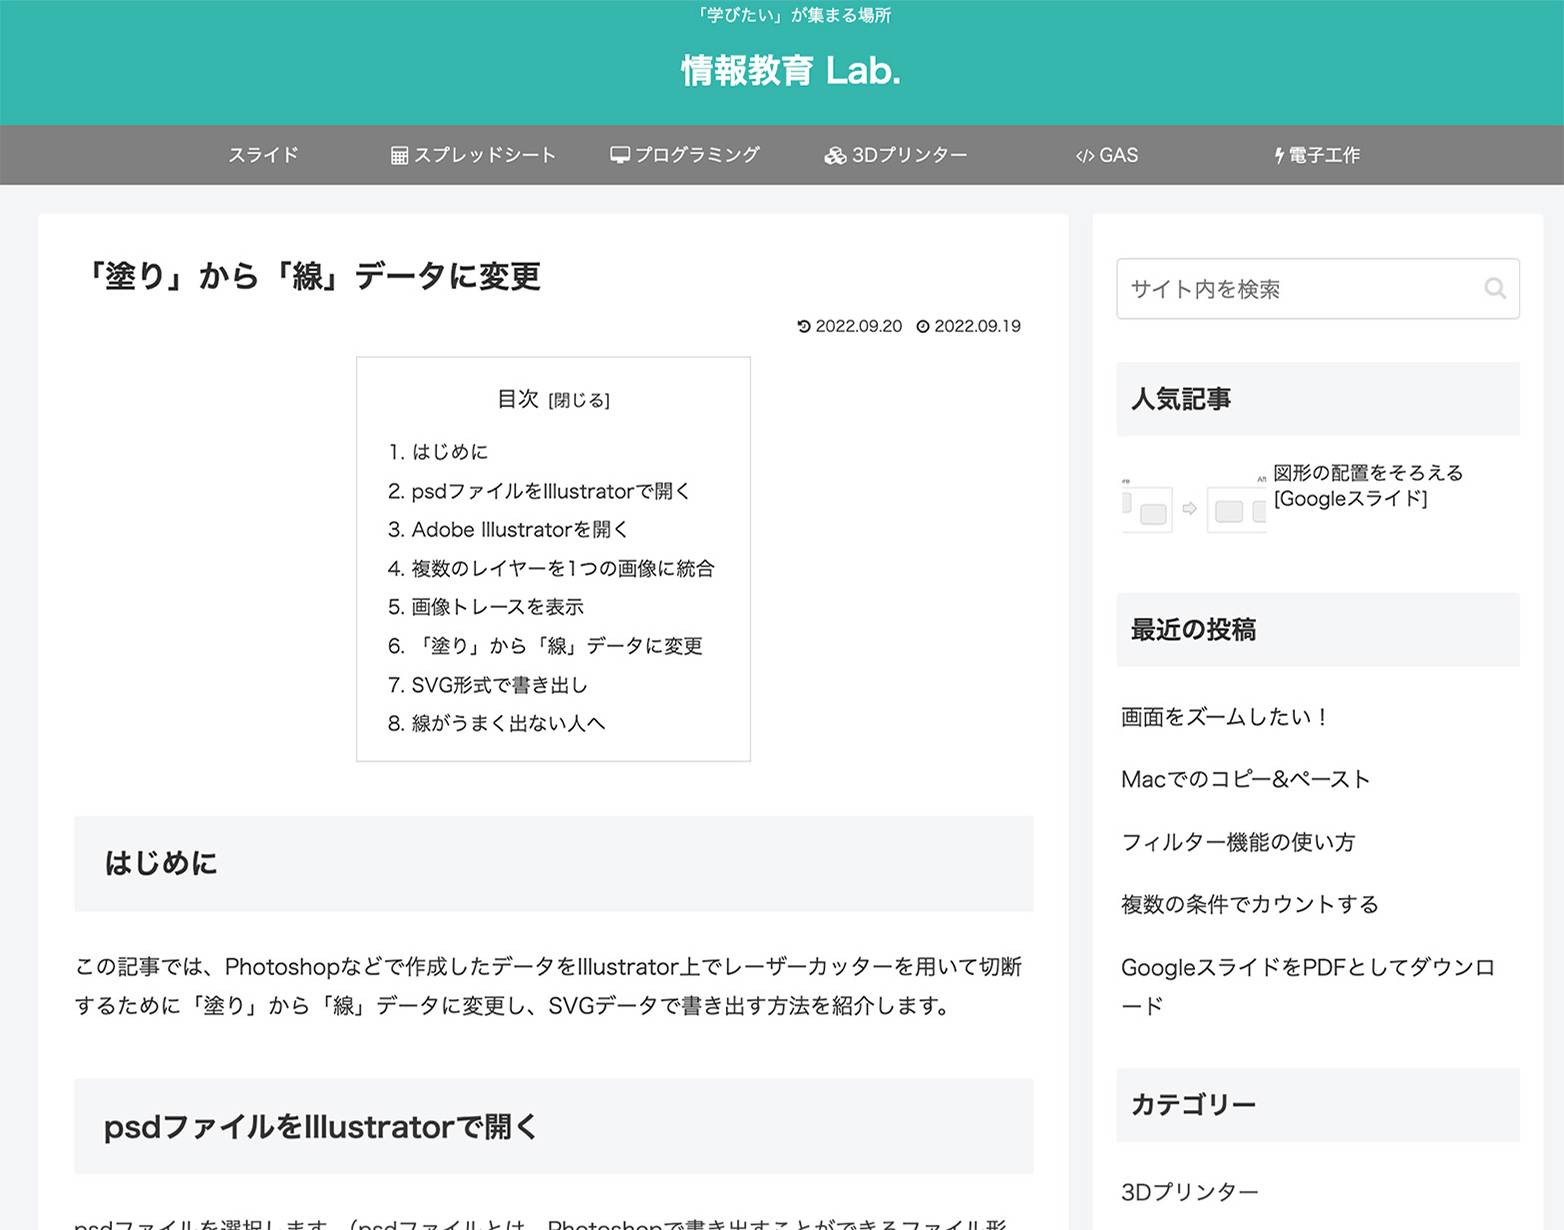
Task: Open the スライド menu item
Action: tap(263, 155)
